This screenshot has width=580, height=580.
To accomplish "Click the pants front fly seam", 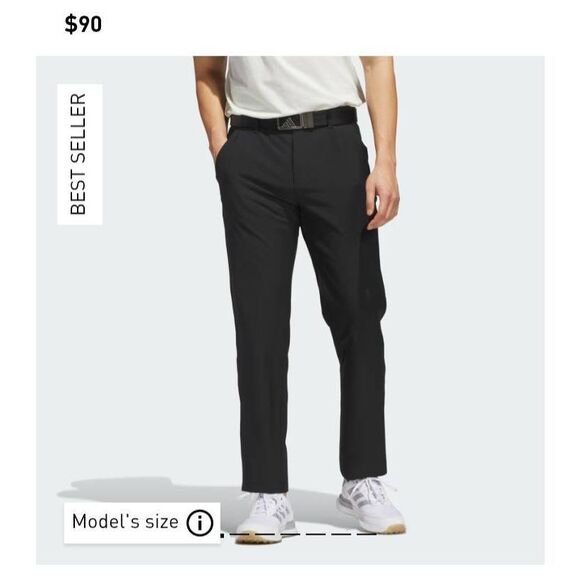I will click(294, 159).
